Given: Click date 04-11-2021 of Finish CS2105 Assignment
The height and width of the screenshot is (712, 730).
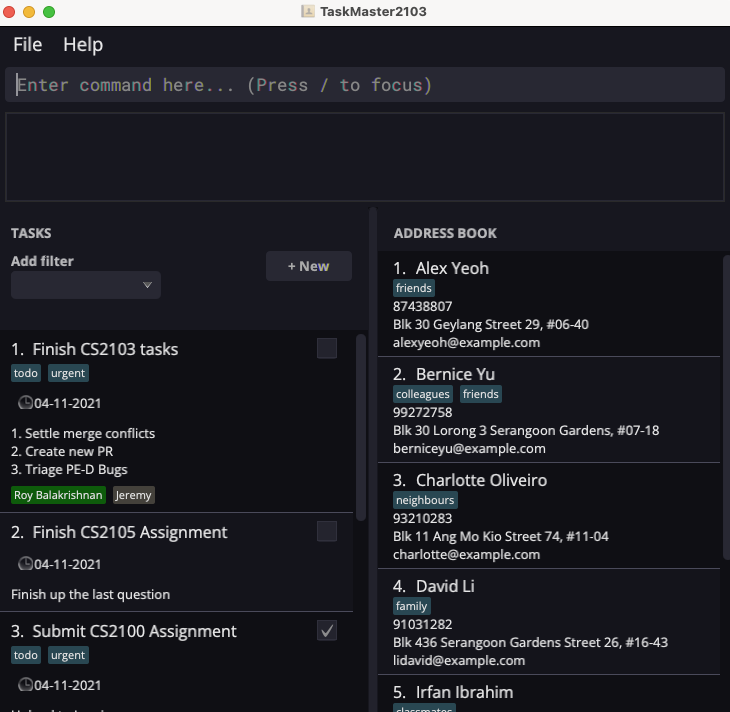Looking at the screenshot, I should [68, 564].
